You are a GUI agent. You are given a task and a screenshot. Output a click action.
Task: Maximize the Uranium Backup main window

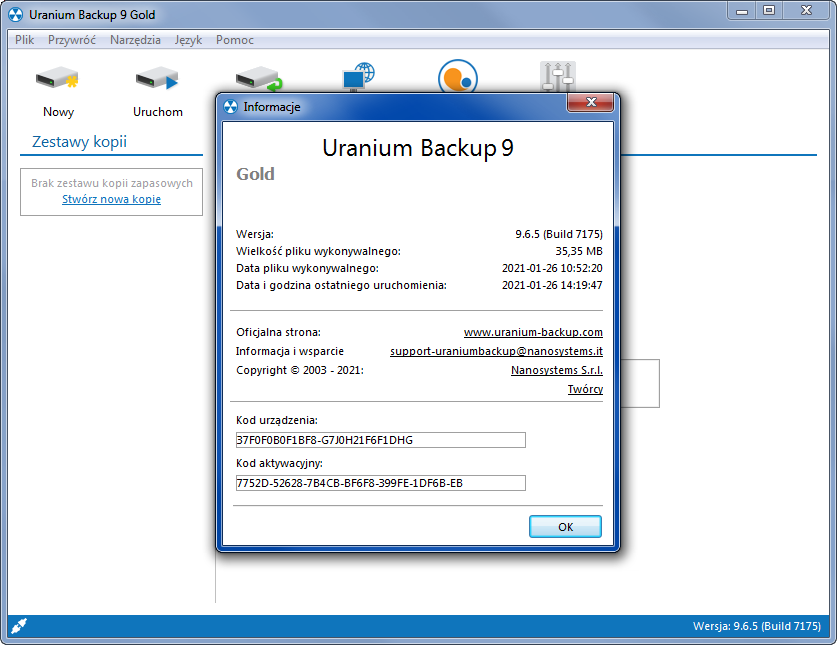pyautogui.click(x=769, y=10)
